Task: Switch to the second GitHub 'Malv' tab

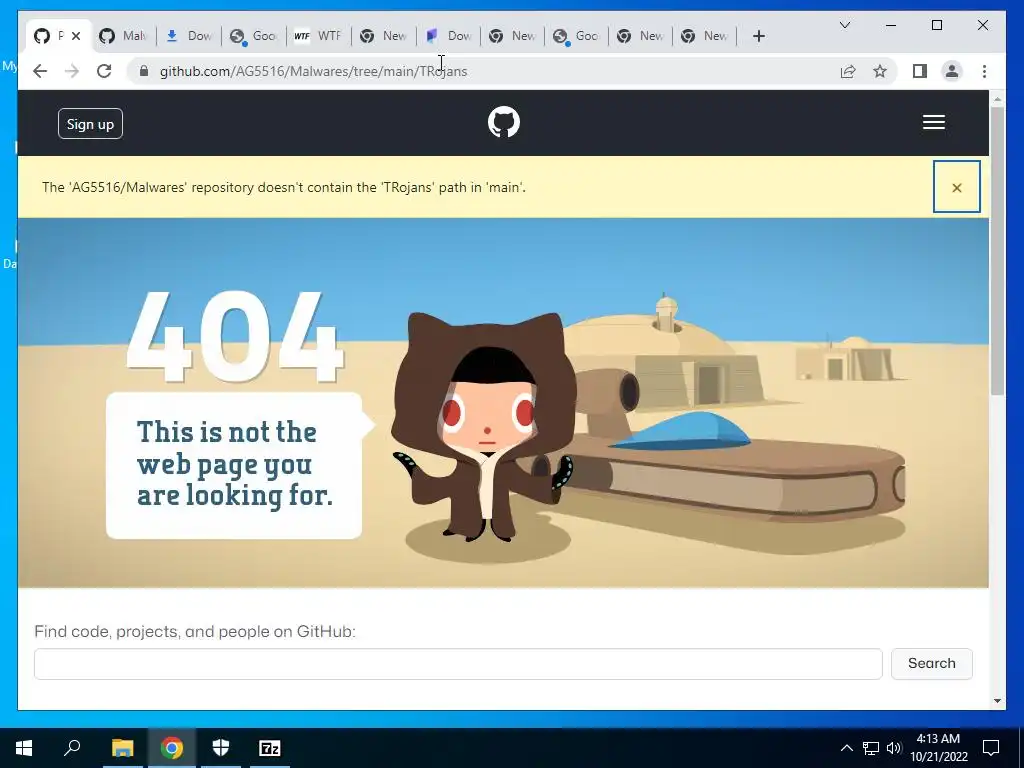Action: [x=123, y=36]
